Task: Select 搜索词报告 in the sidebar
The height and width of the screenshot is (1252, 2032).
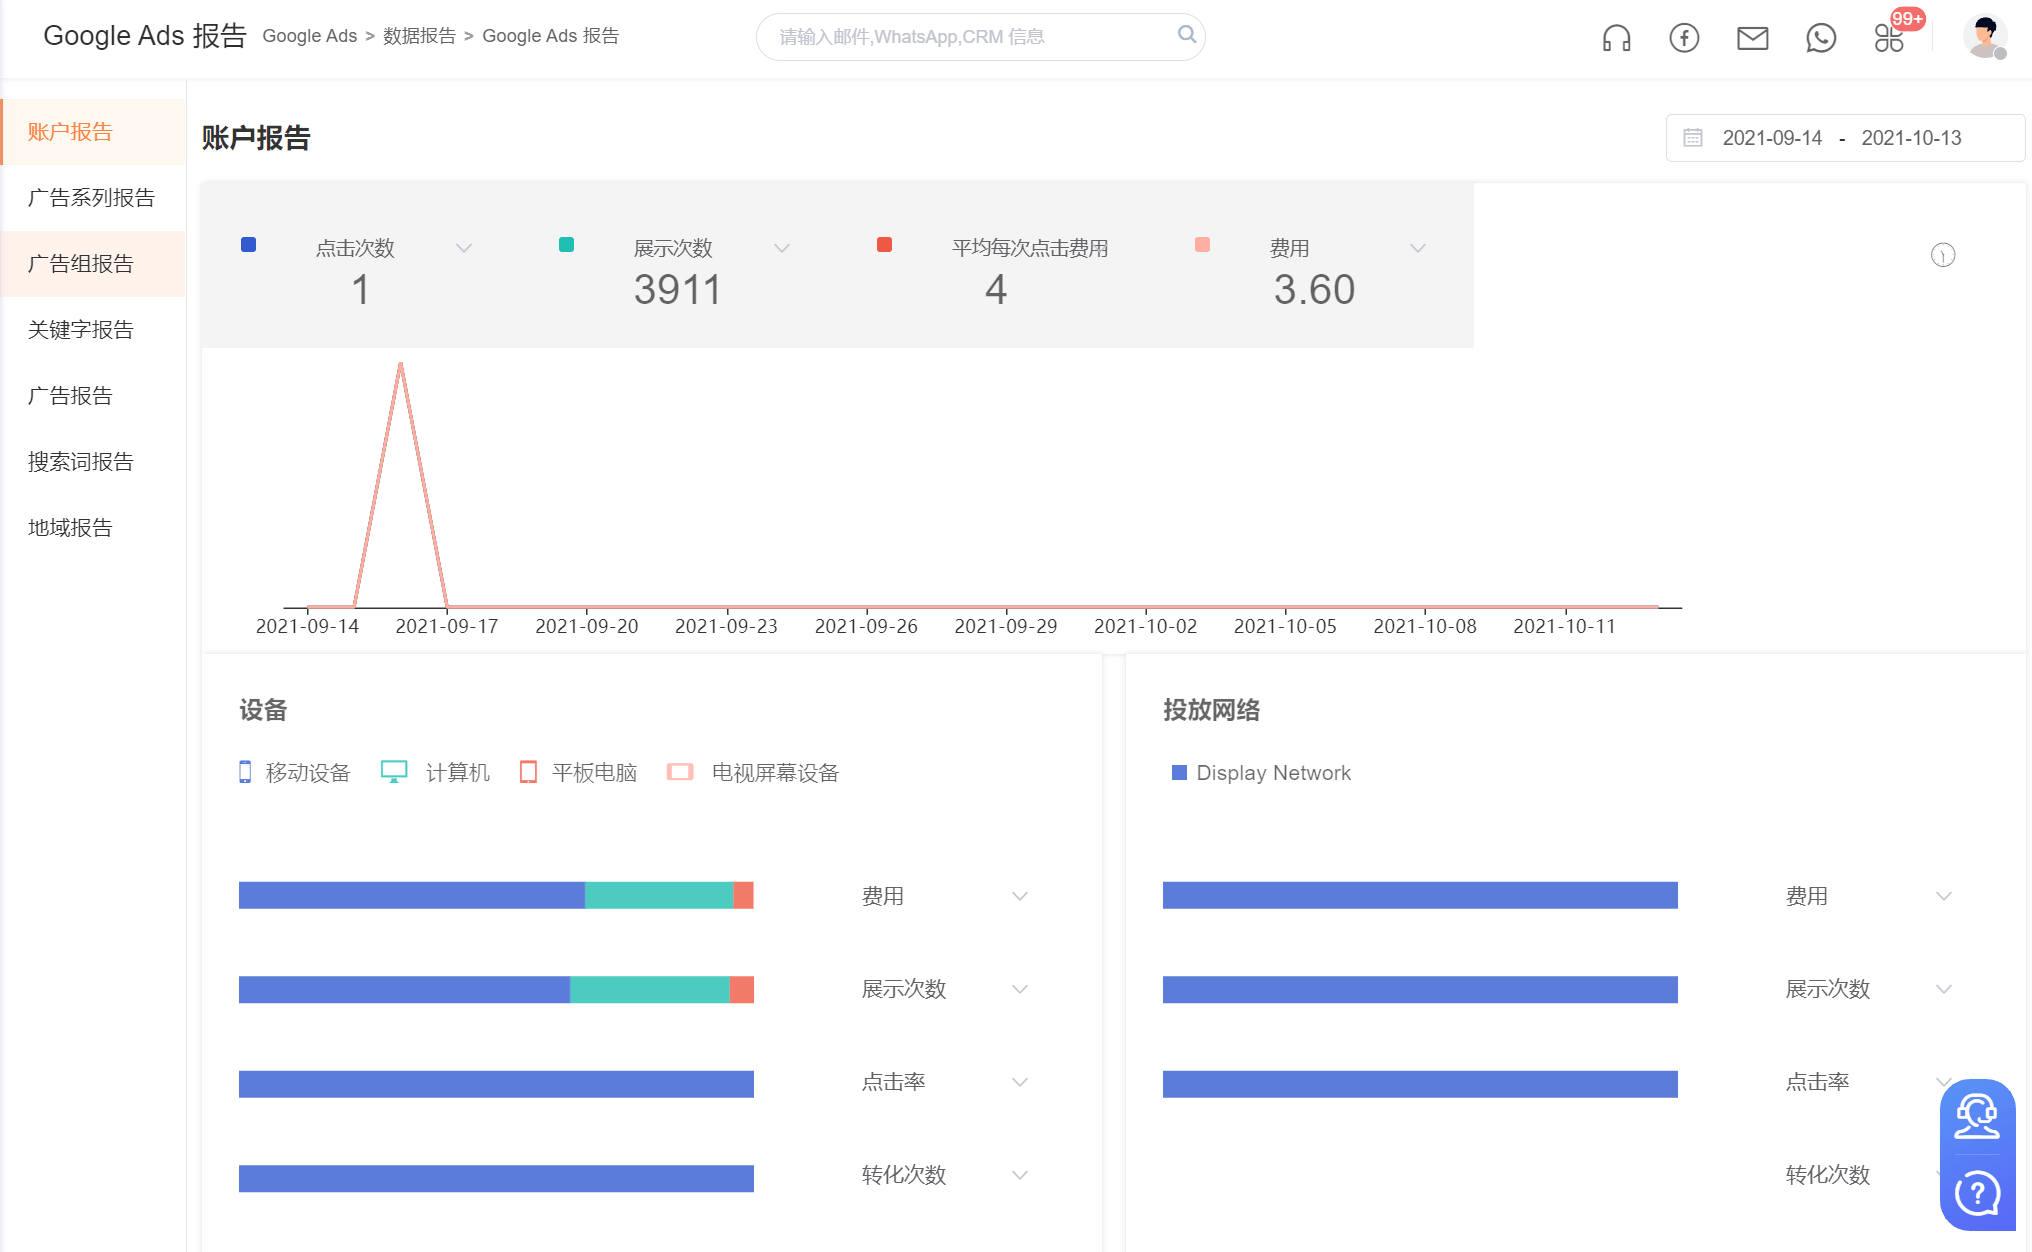Action: [93, 462]
